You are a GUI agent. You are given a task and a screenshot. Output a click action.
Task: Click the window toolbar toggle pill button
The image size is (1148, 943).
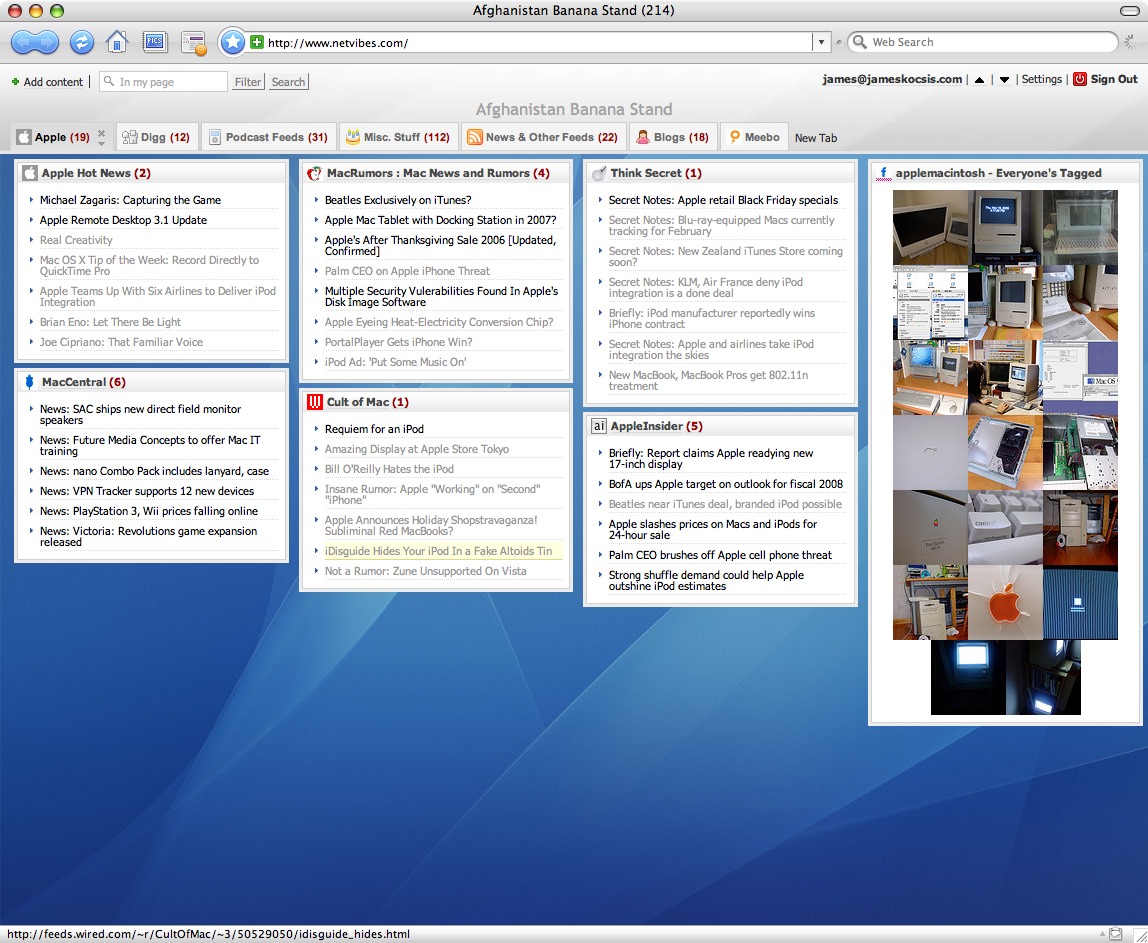coord(1130,10)
